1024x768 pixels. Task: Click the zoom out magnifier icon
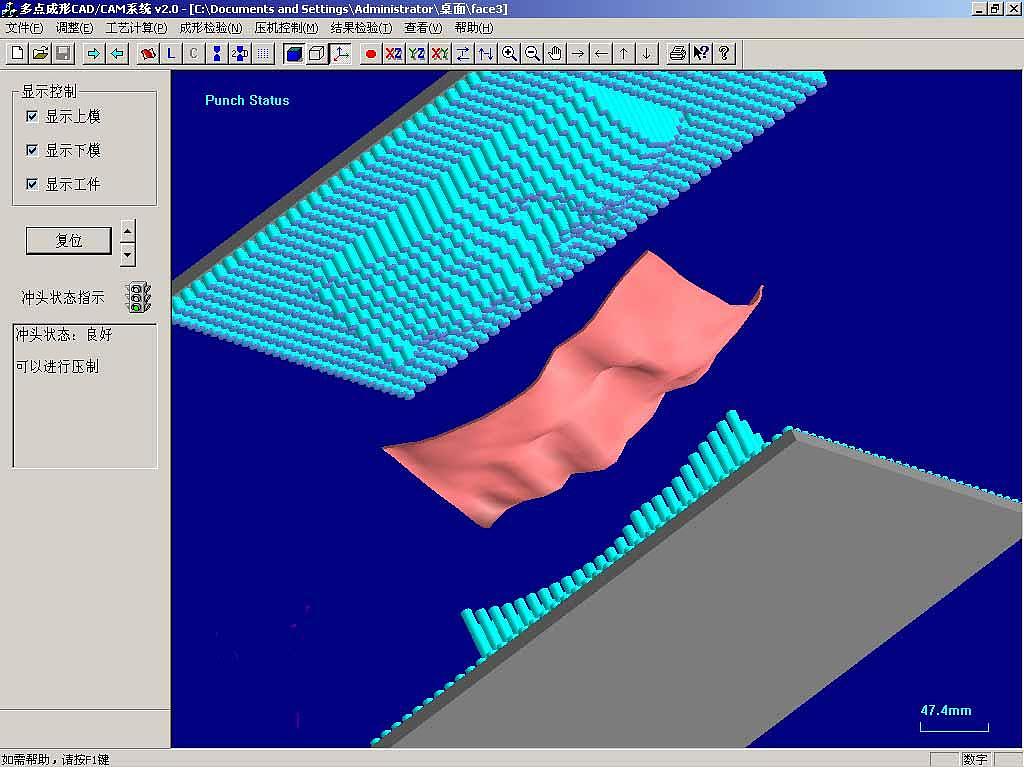pyautogui.click(x=532, y=54)
